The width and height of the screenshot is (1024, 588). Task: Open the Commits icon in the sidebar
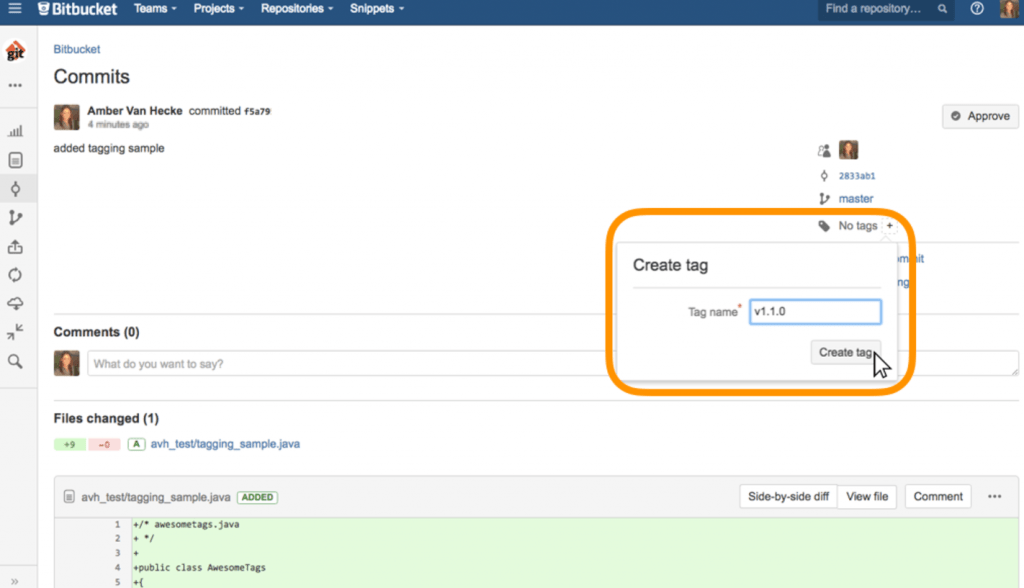tap(15, 188)
